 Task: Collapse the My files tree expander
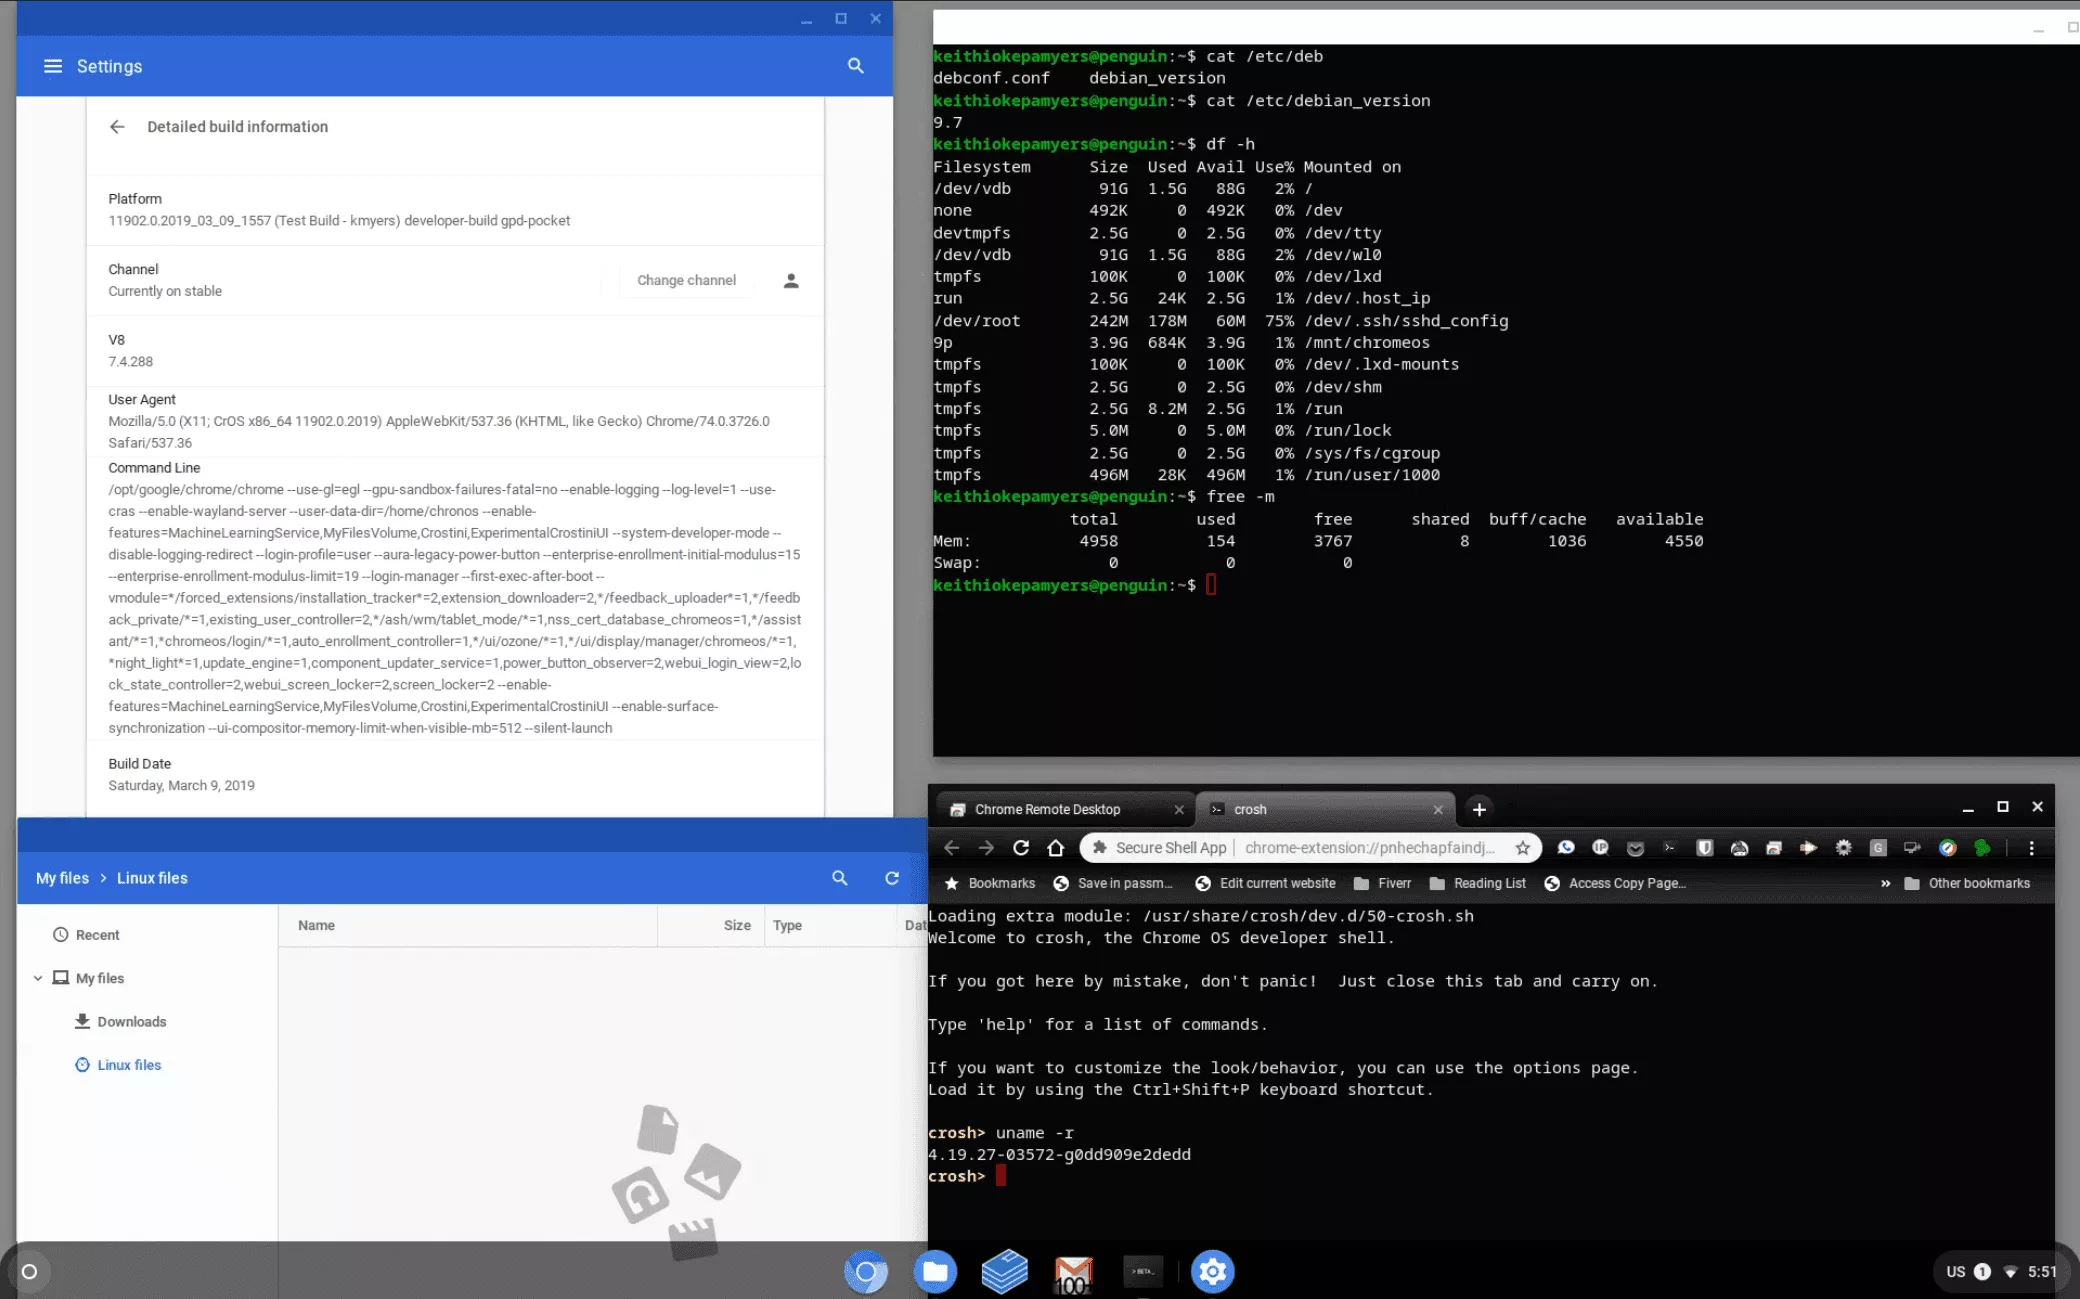38,978
